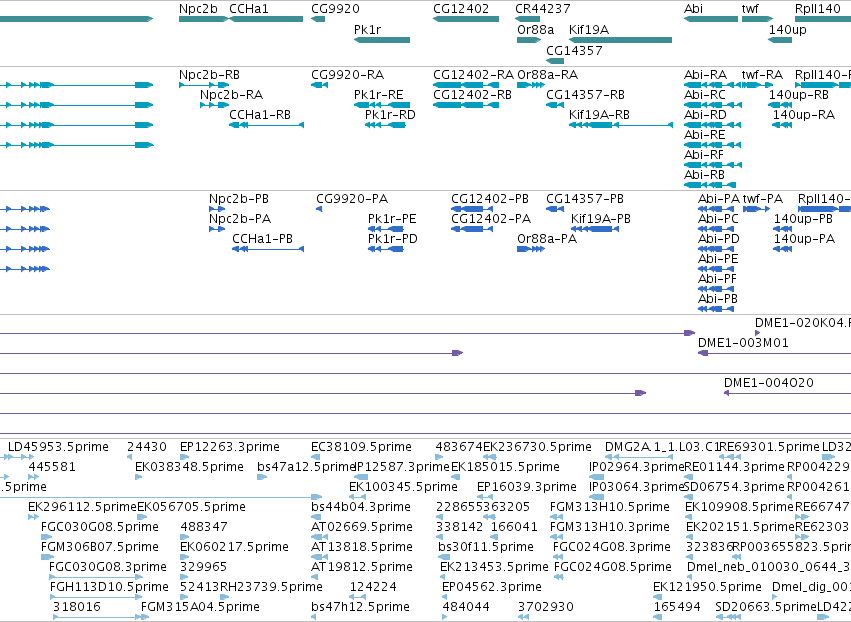Viewport: 851px width, 622px height.
Task: Click the twf gene label
Action: click(750, 9)
